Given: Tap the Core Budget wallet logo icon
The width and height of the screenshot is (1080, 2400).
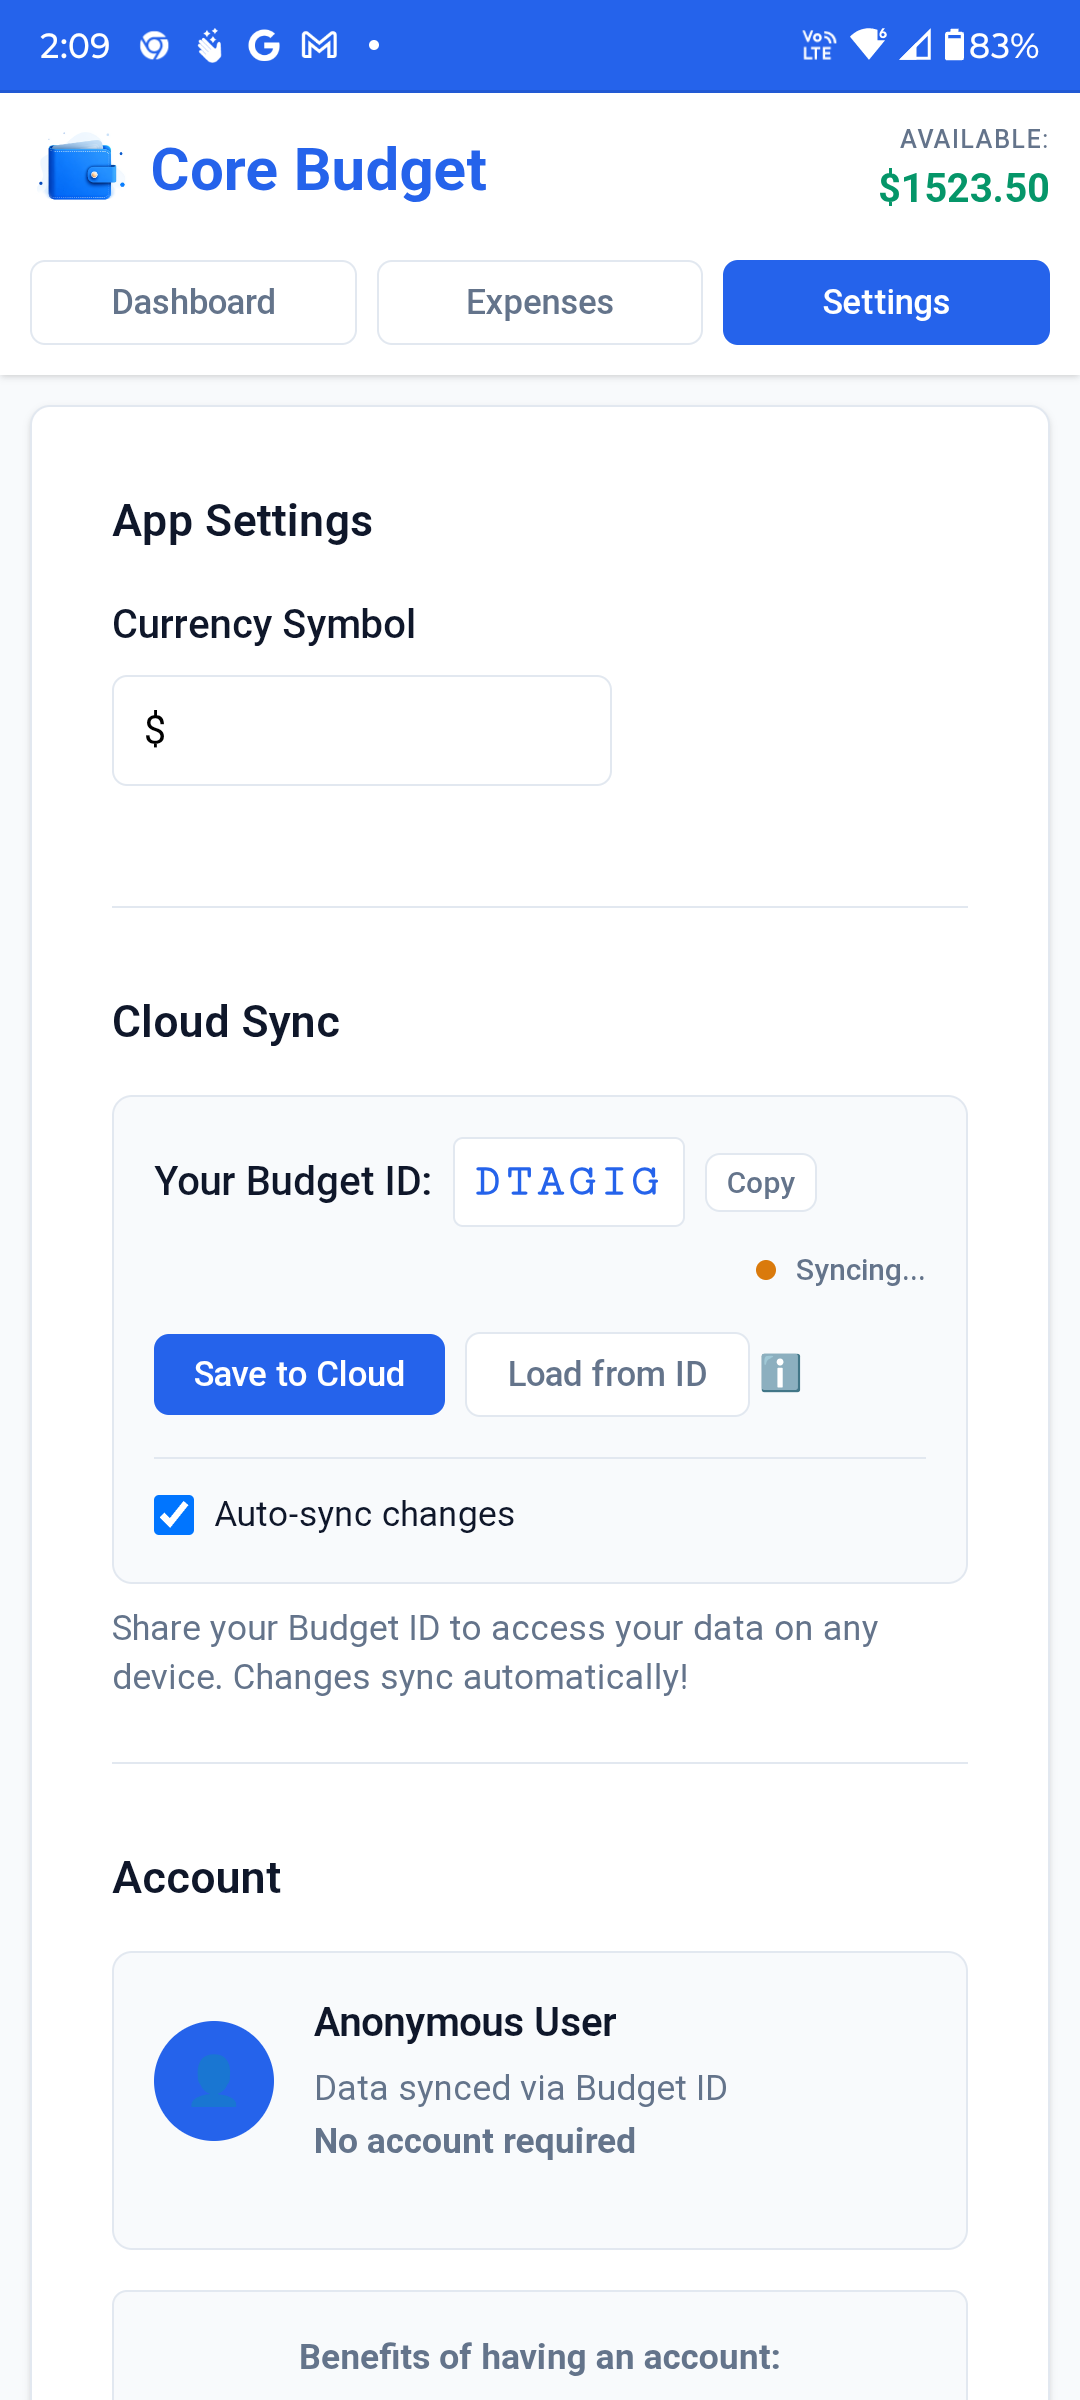Looking at the screenshot, I should tap(82, 168).
